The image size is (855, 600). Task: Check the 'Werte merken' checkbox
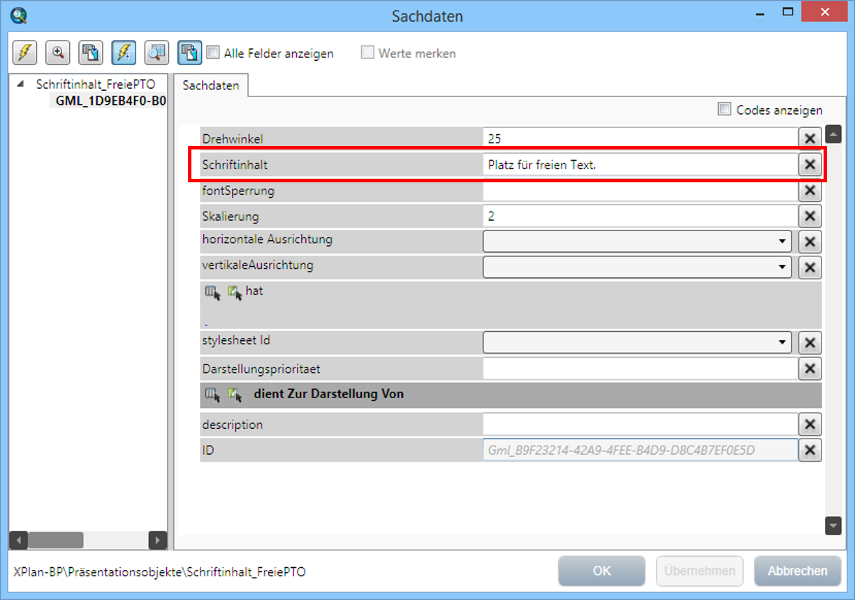[x=368, y=53]
